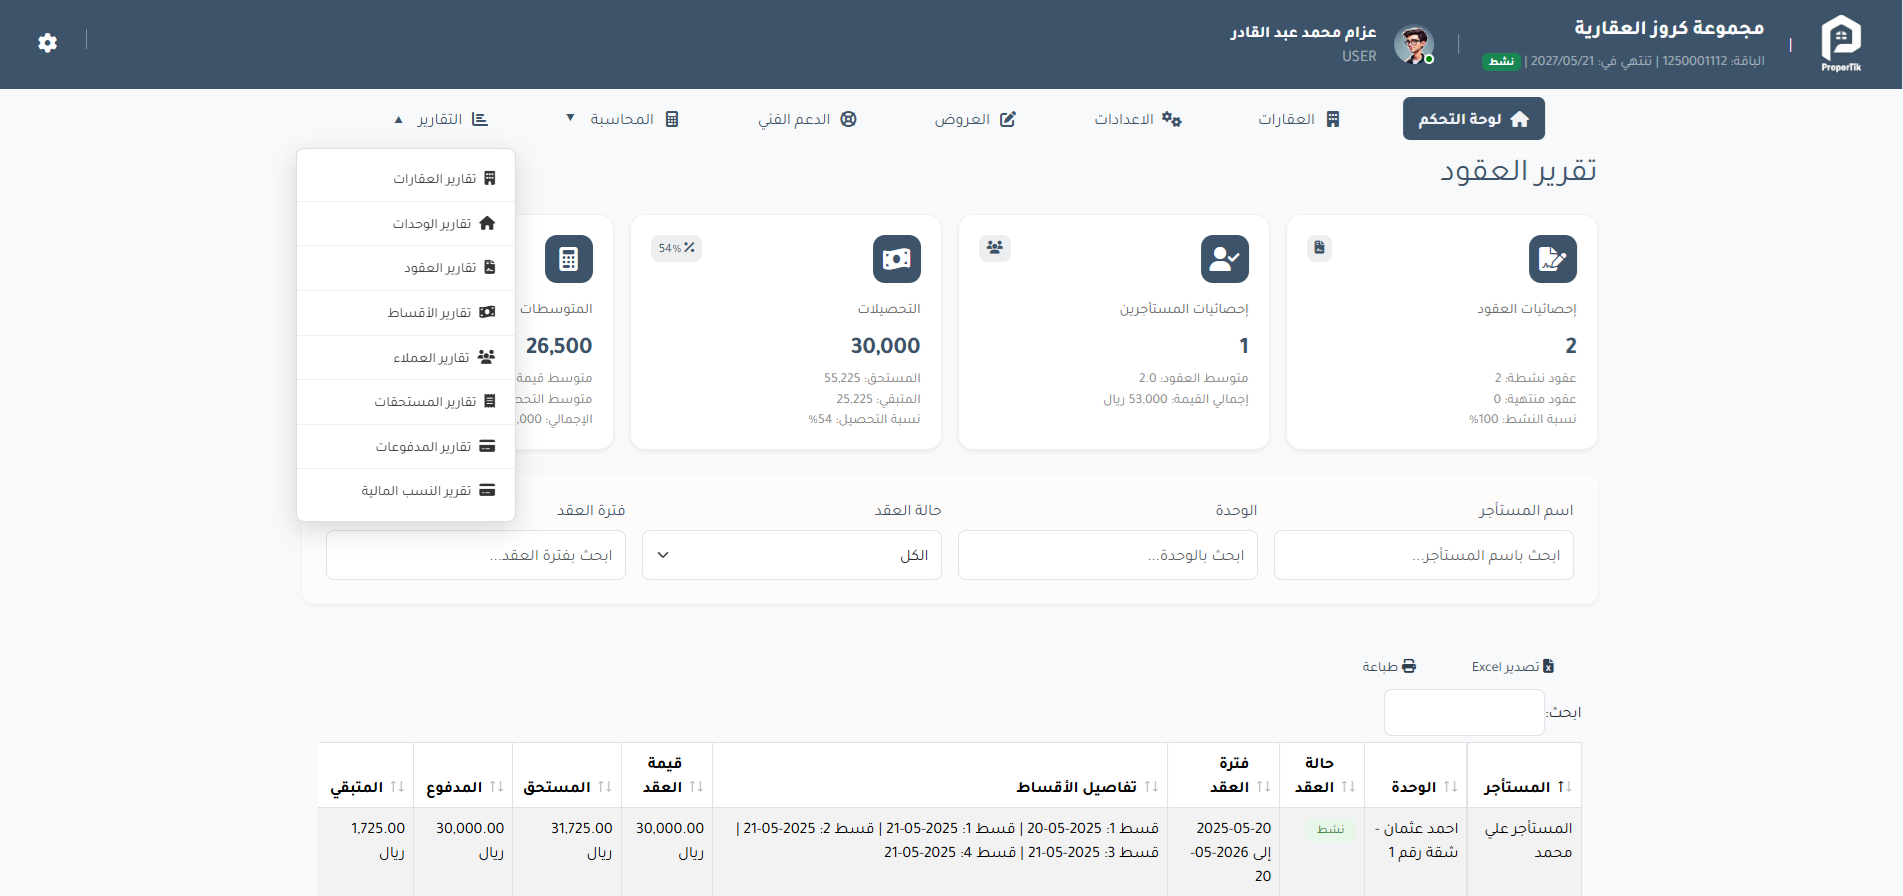Click the نشط contract status badge
Screen dimensions: 1903x896
[x=1331, y=829]
